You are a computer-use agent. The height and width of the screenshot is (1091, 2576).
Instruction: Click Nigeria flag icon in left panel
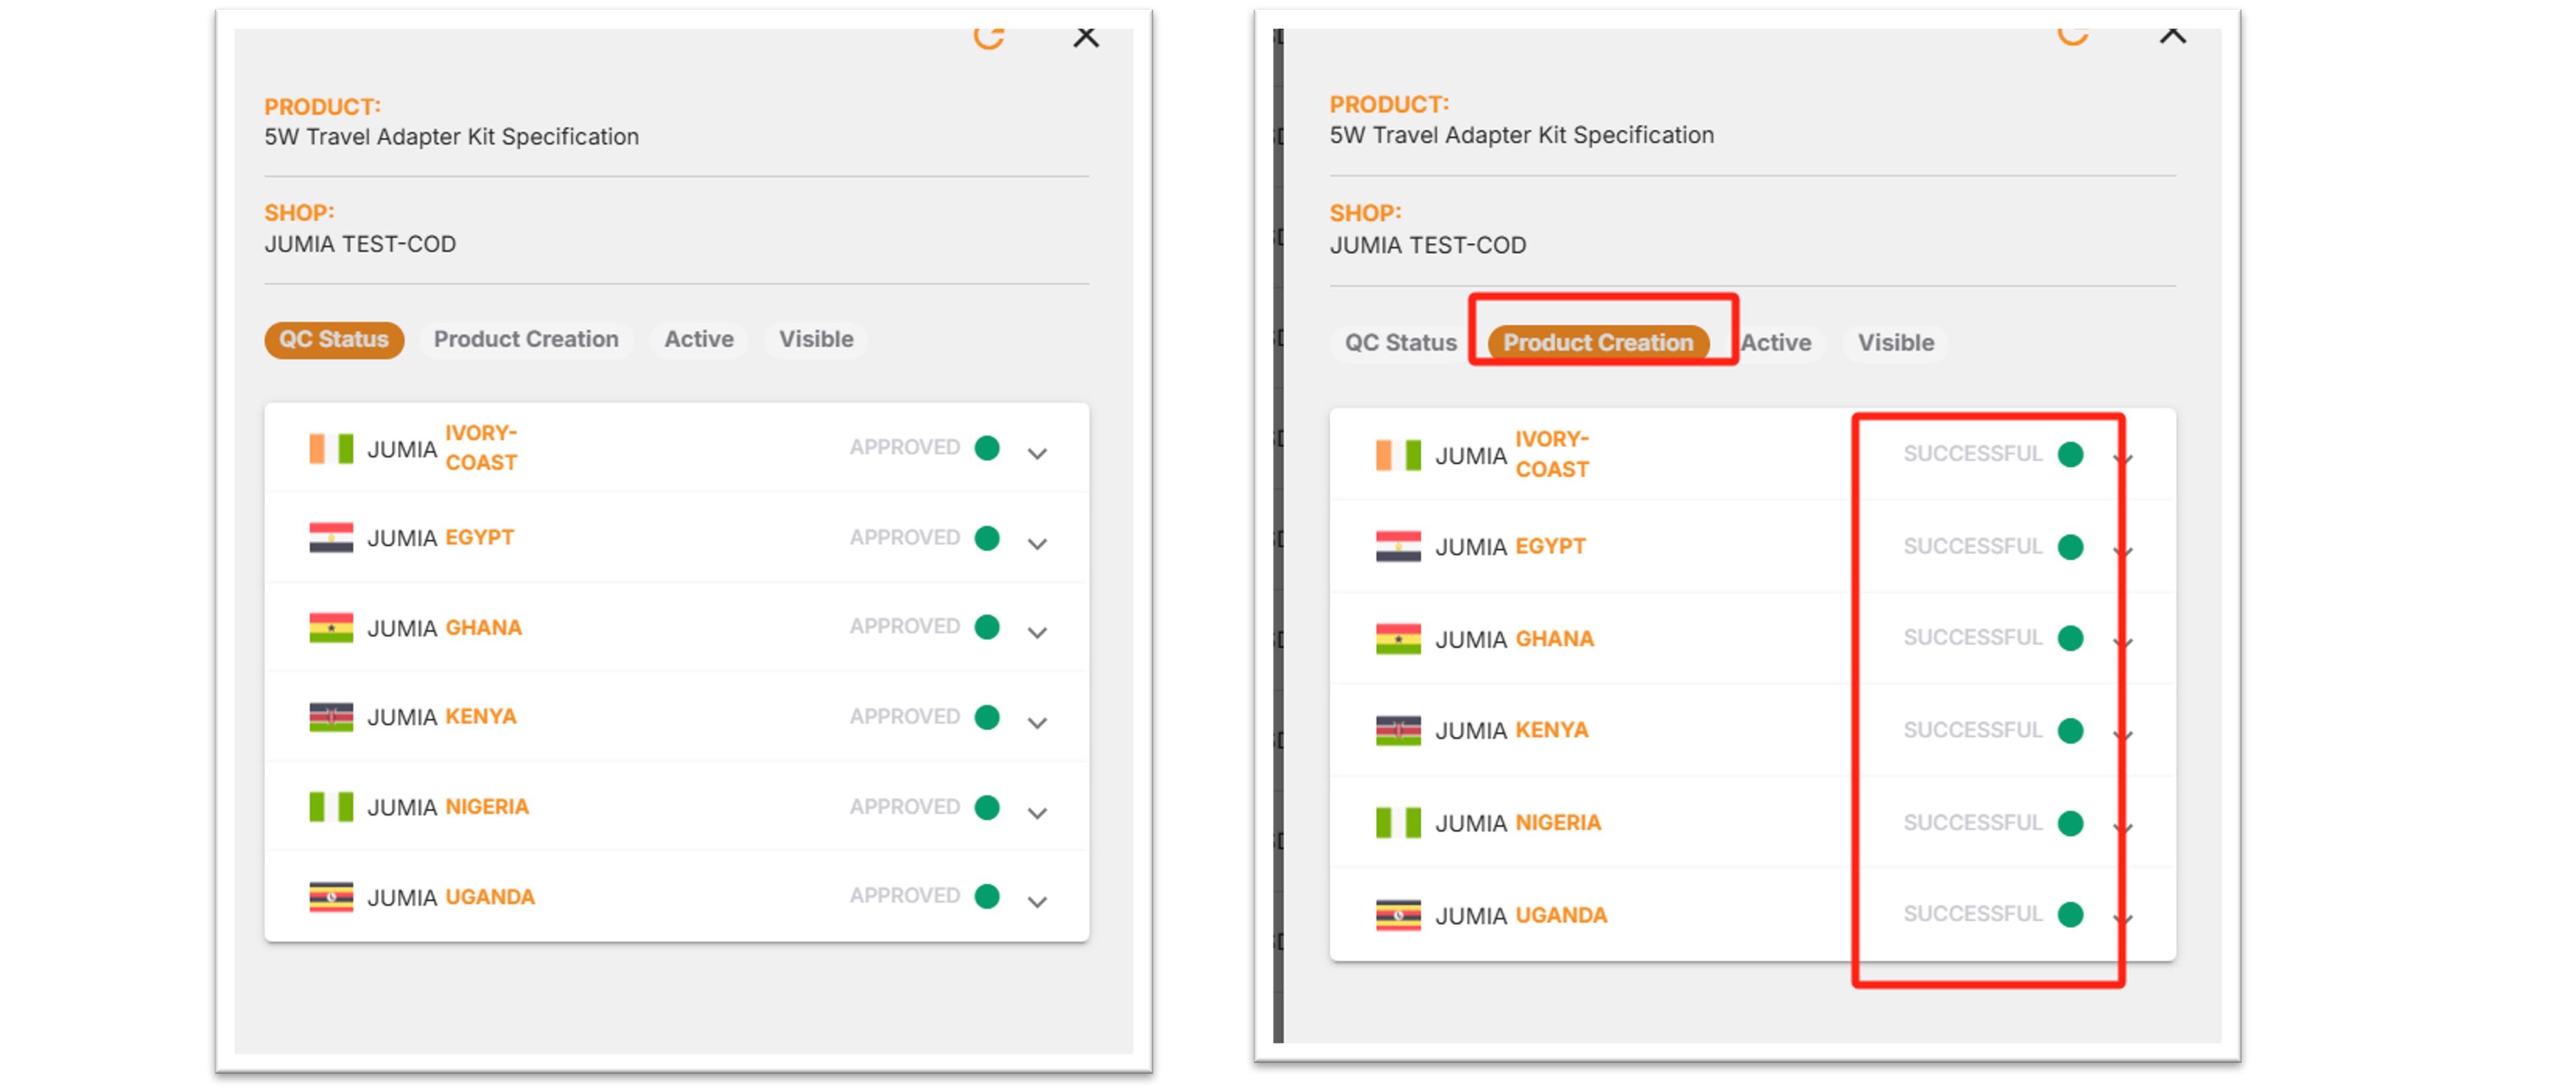click(x=331, y=807)
